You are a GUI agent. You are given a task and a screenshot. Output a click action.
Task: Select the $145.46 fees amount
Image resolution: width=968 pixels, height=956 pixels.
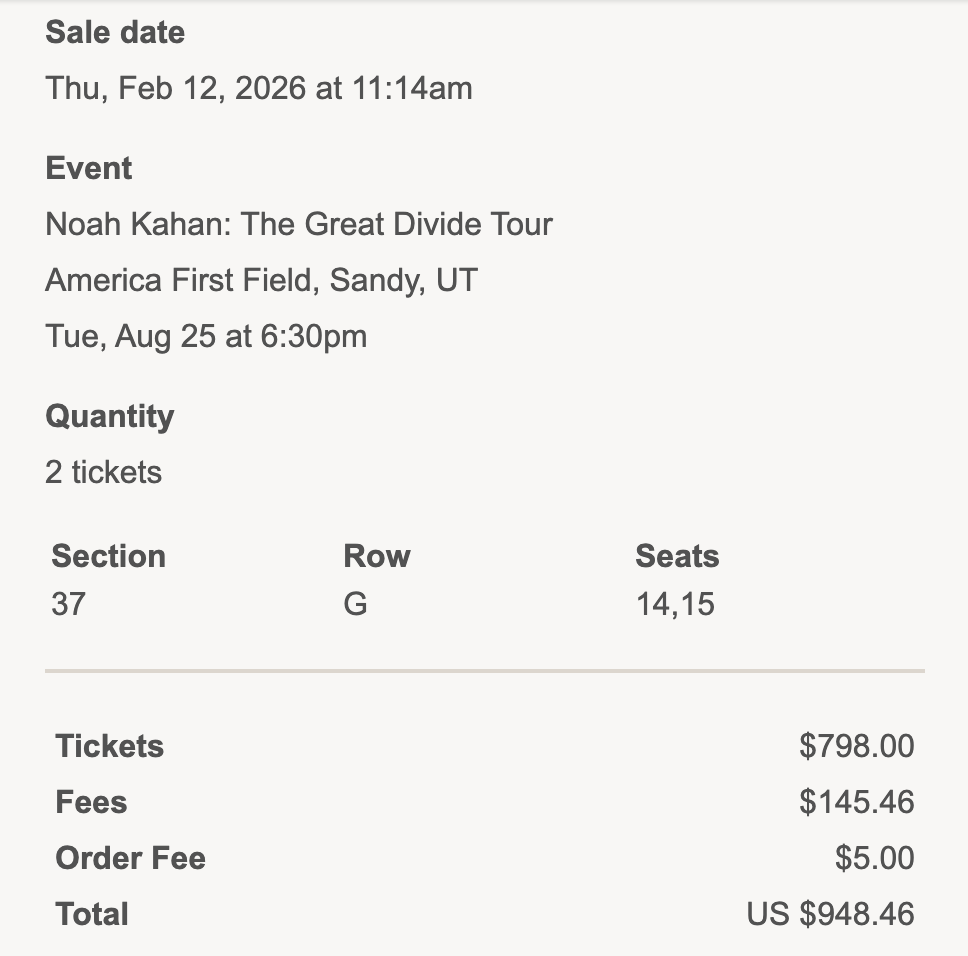[x=856, y=802]
